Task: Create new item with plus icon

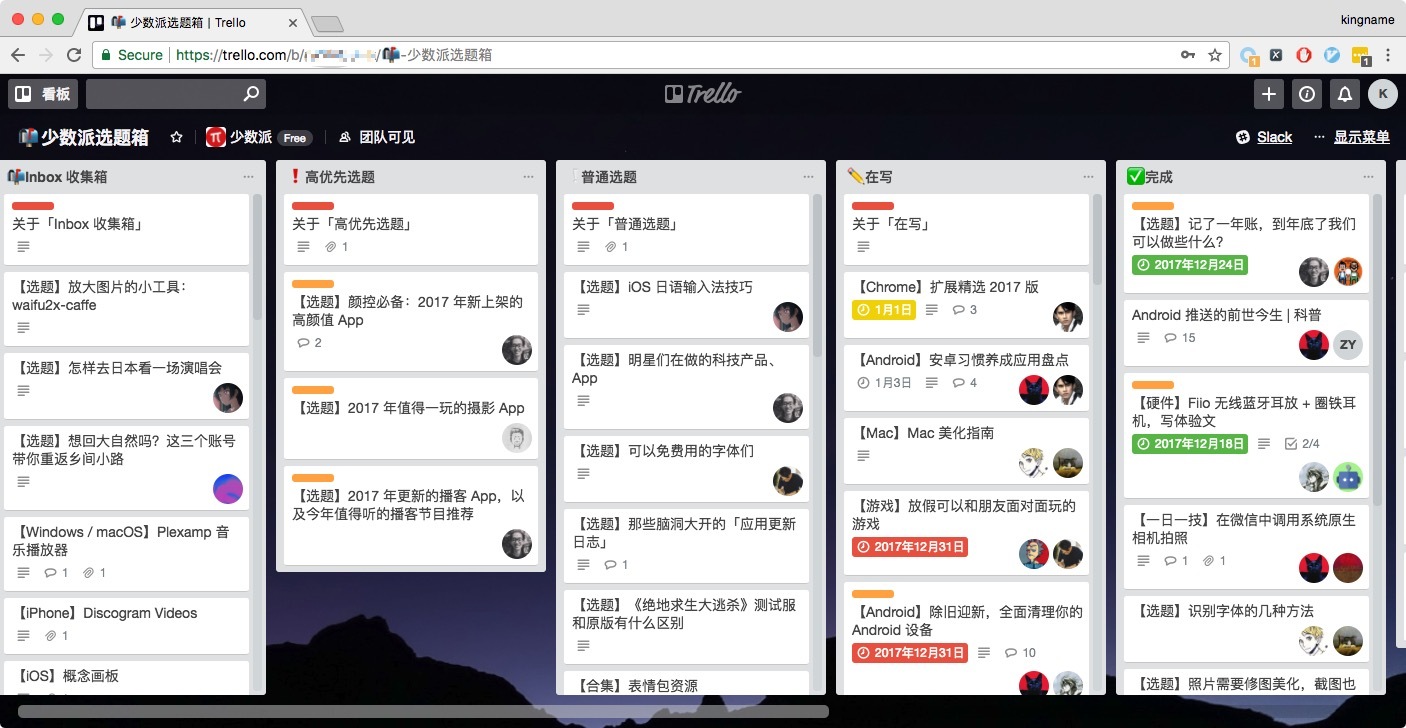Action: pos(1268,94)
